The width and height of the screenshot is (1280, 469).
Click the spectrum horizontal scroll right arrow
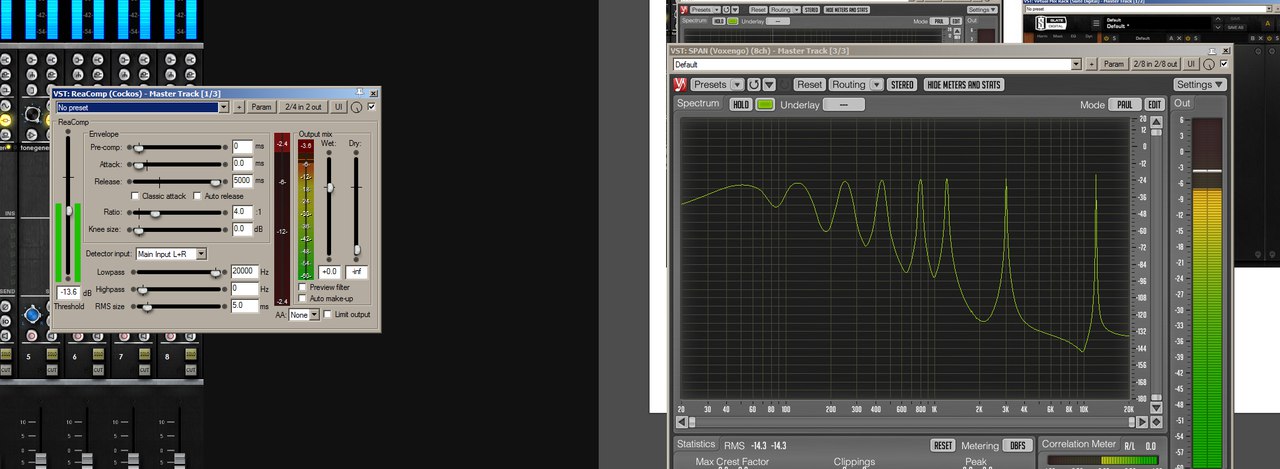tap(1140, 422)
